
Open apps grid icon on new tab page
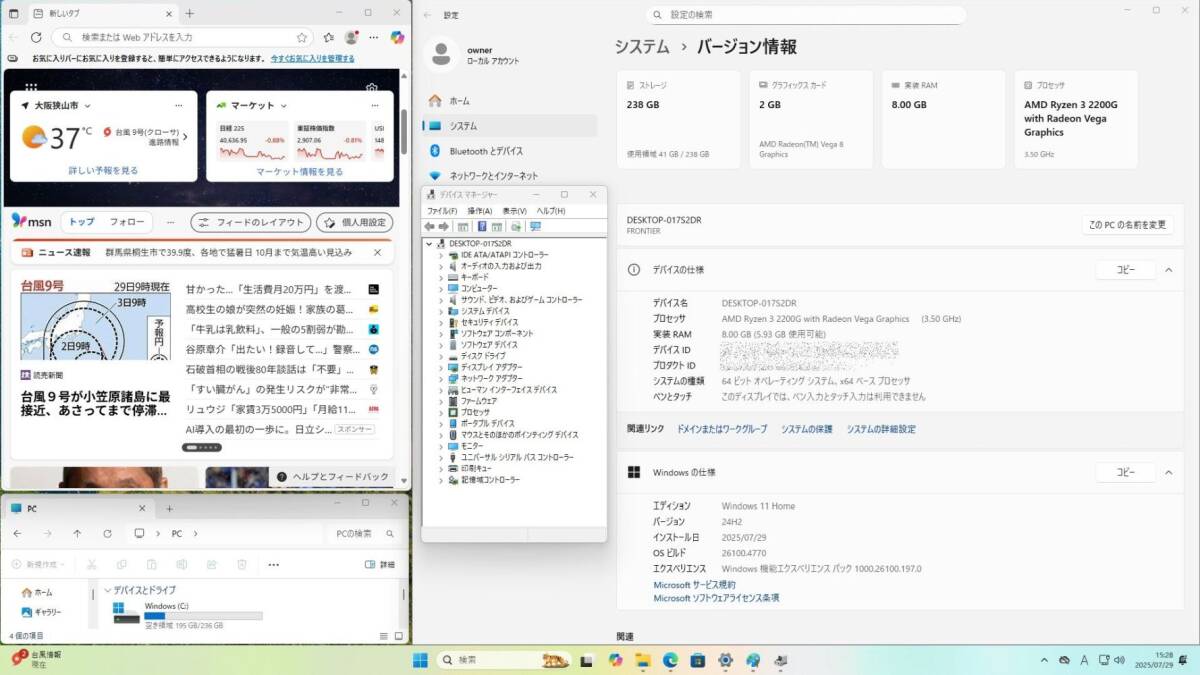tap(32, 88)
